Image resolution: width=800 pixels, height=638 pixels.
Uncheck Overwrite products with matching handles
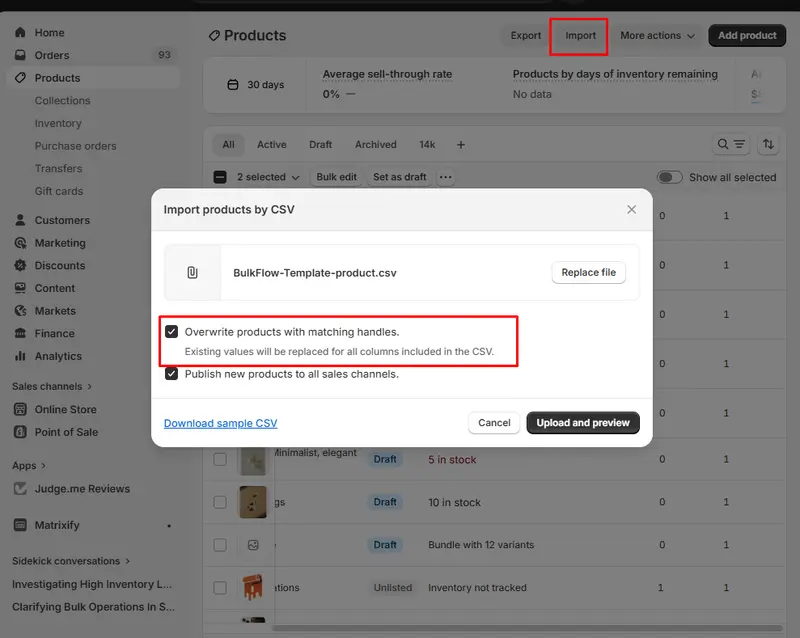coord(172,332)
